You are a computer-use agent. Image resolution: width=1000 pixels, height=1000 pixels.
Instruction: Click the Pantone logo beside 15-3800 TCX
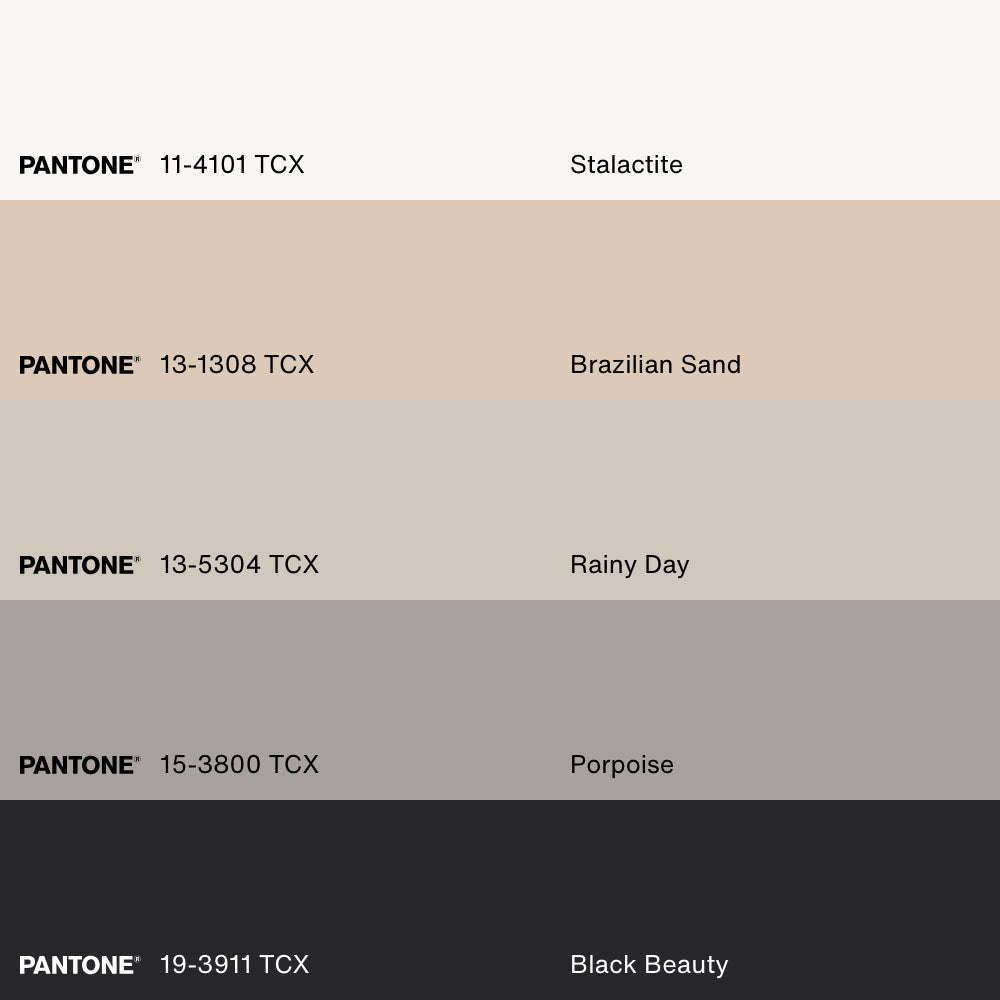pyautogui.click(x=79, y=765)
